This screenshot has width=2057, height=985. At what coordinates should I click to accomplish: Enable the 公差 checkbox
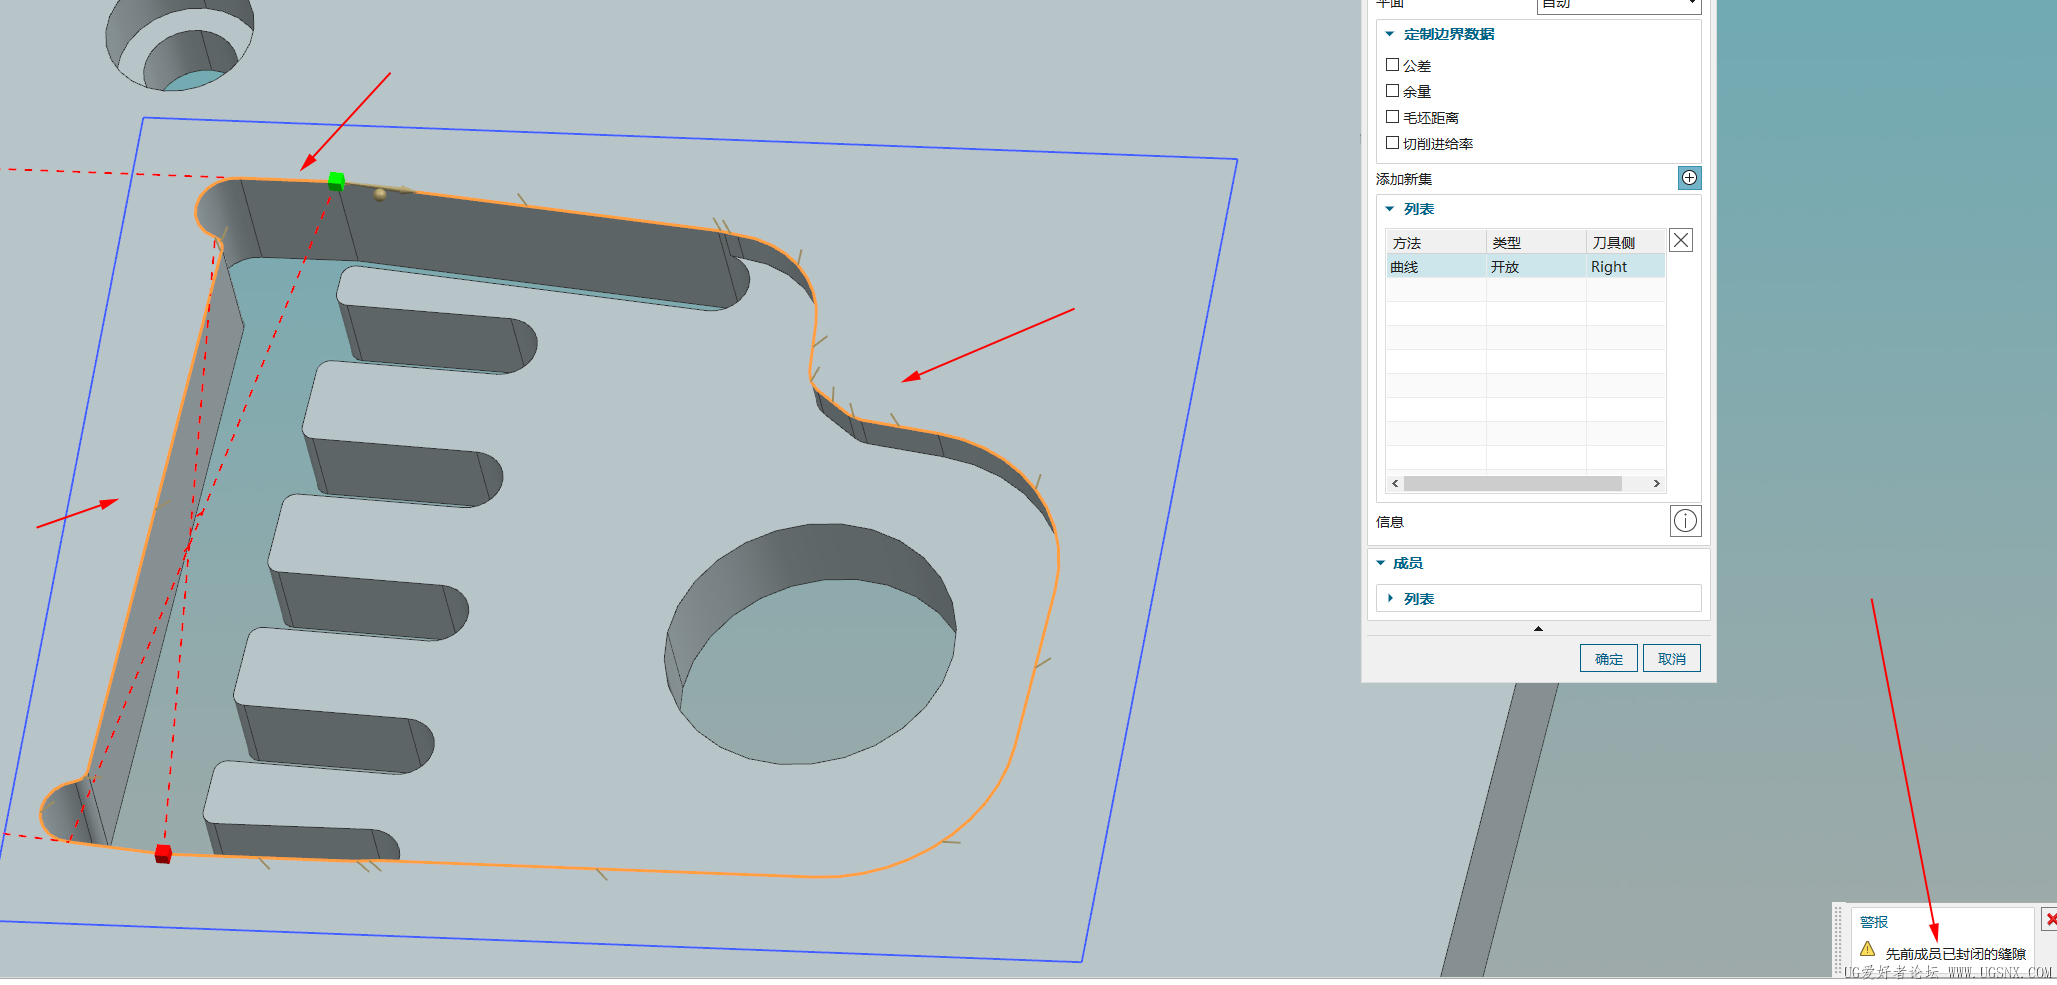(1392, 65)
